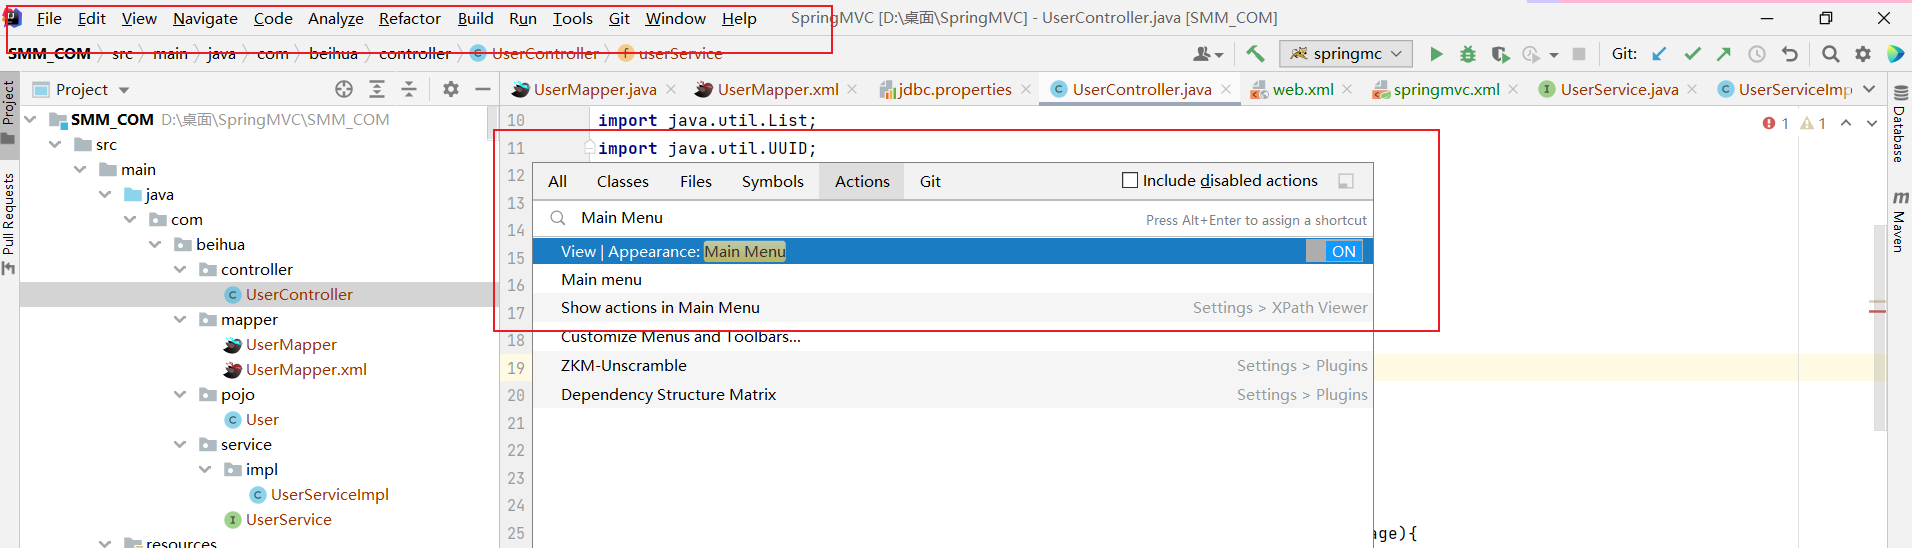
Task: Go to next highlighted error arrow
Action: pyautogui.click(x=1871, y=123)
